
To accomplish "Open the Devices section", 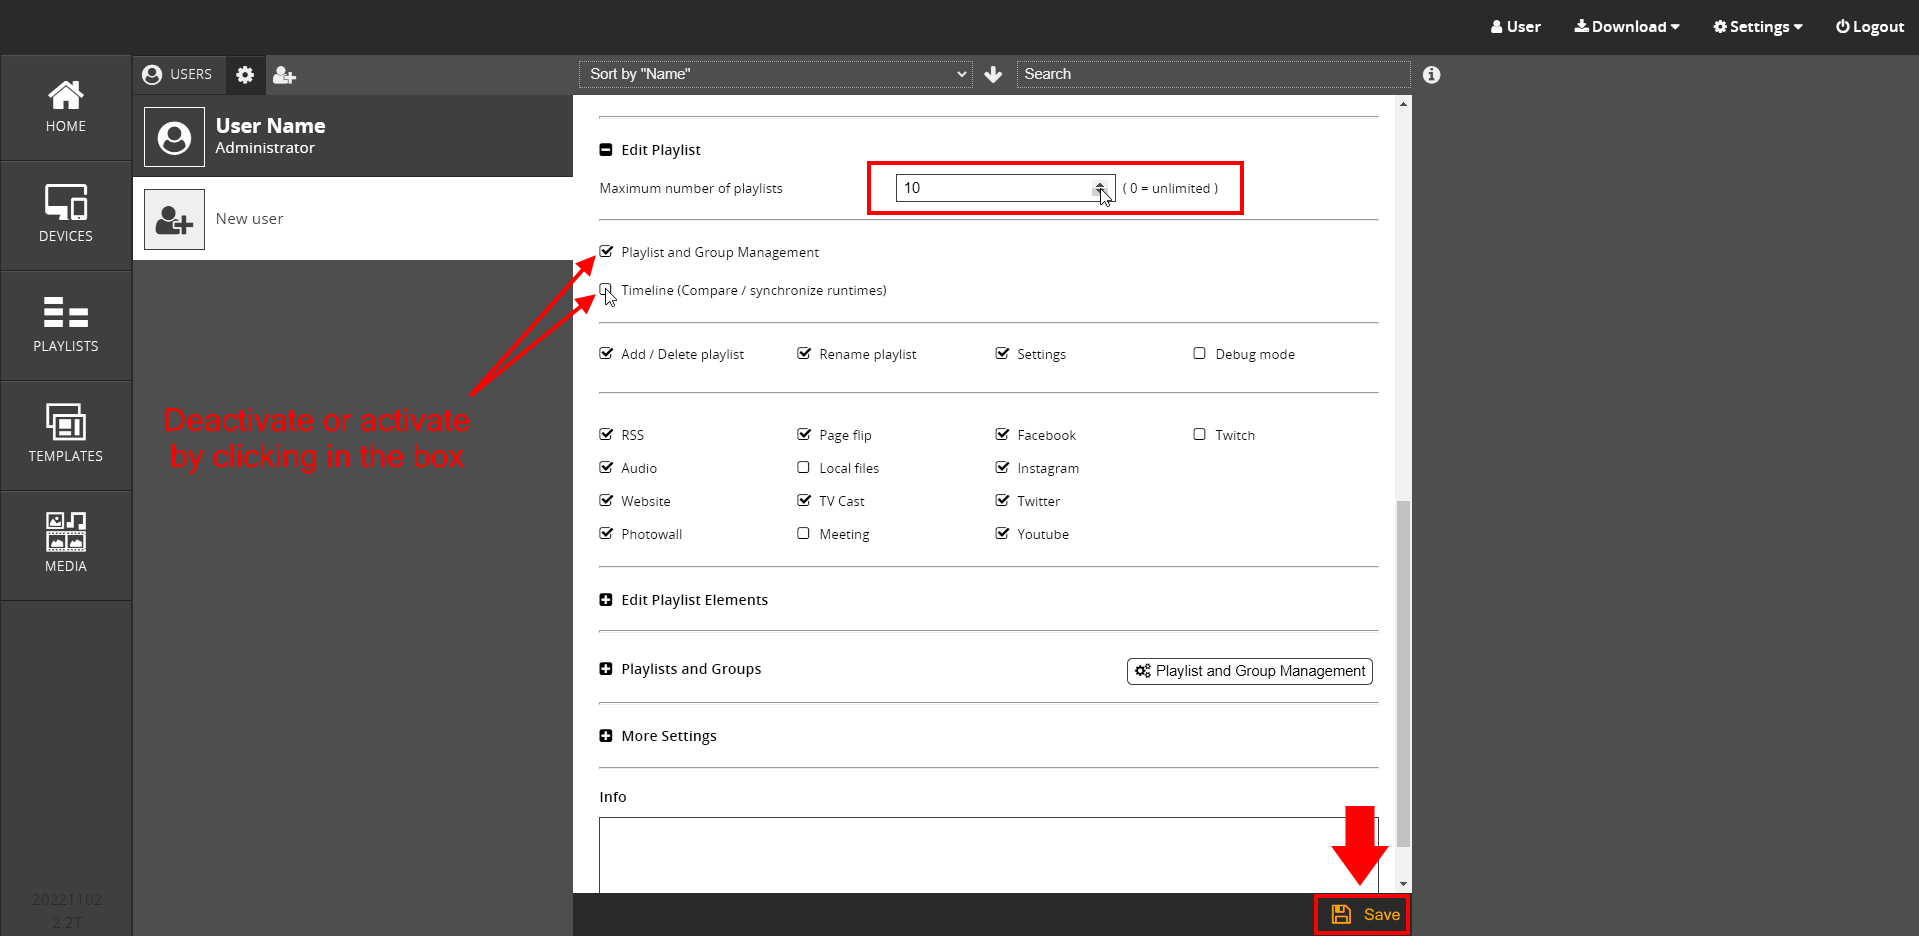I will 66,216.
